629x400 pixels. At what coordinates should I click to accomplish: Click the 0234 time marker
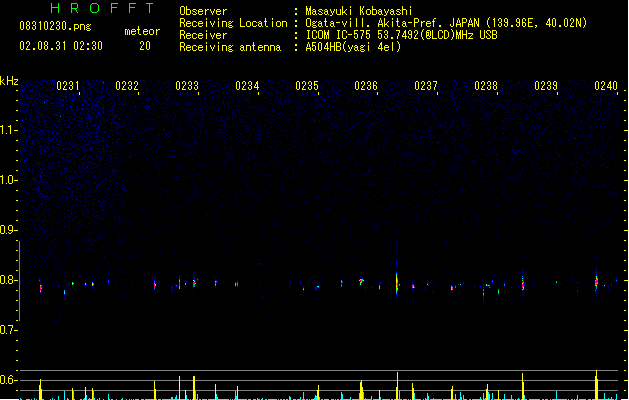pos(247,86)
